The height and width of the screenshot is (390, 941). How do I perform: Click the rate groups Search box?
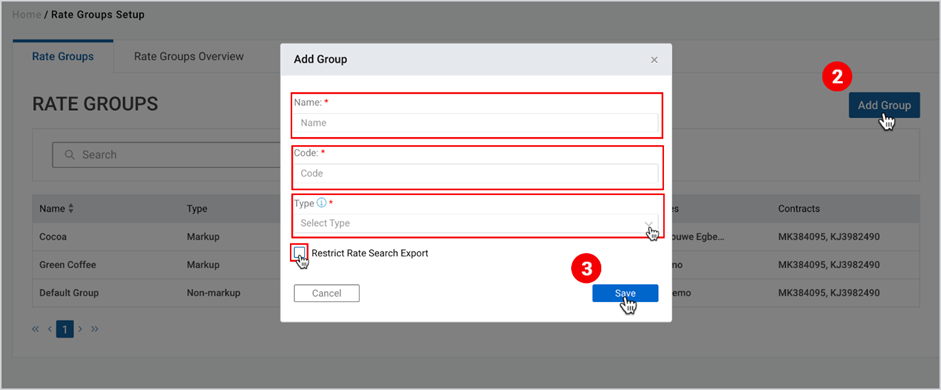(x=166, y=155)
